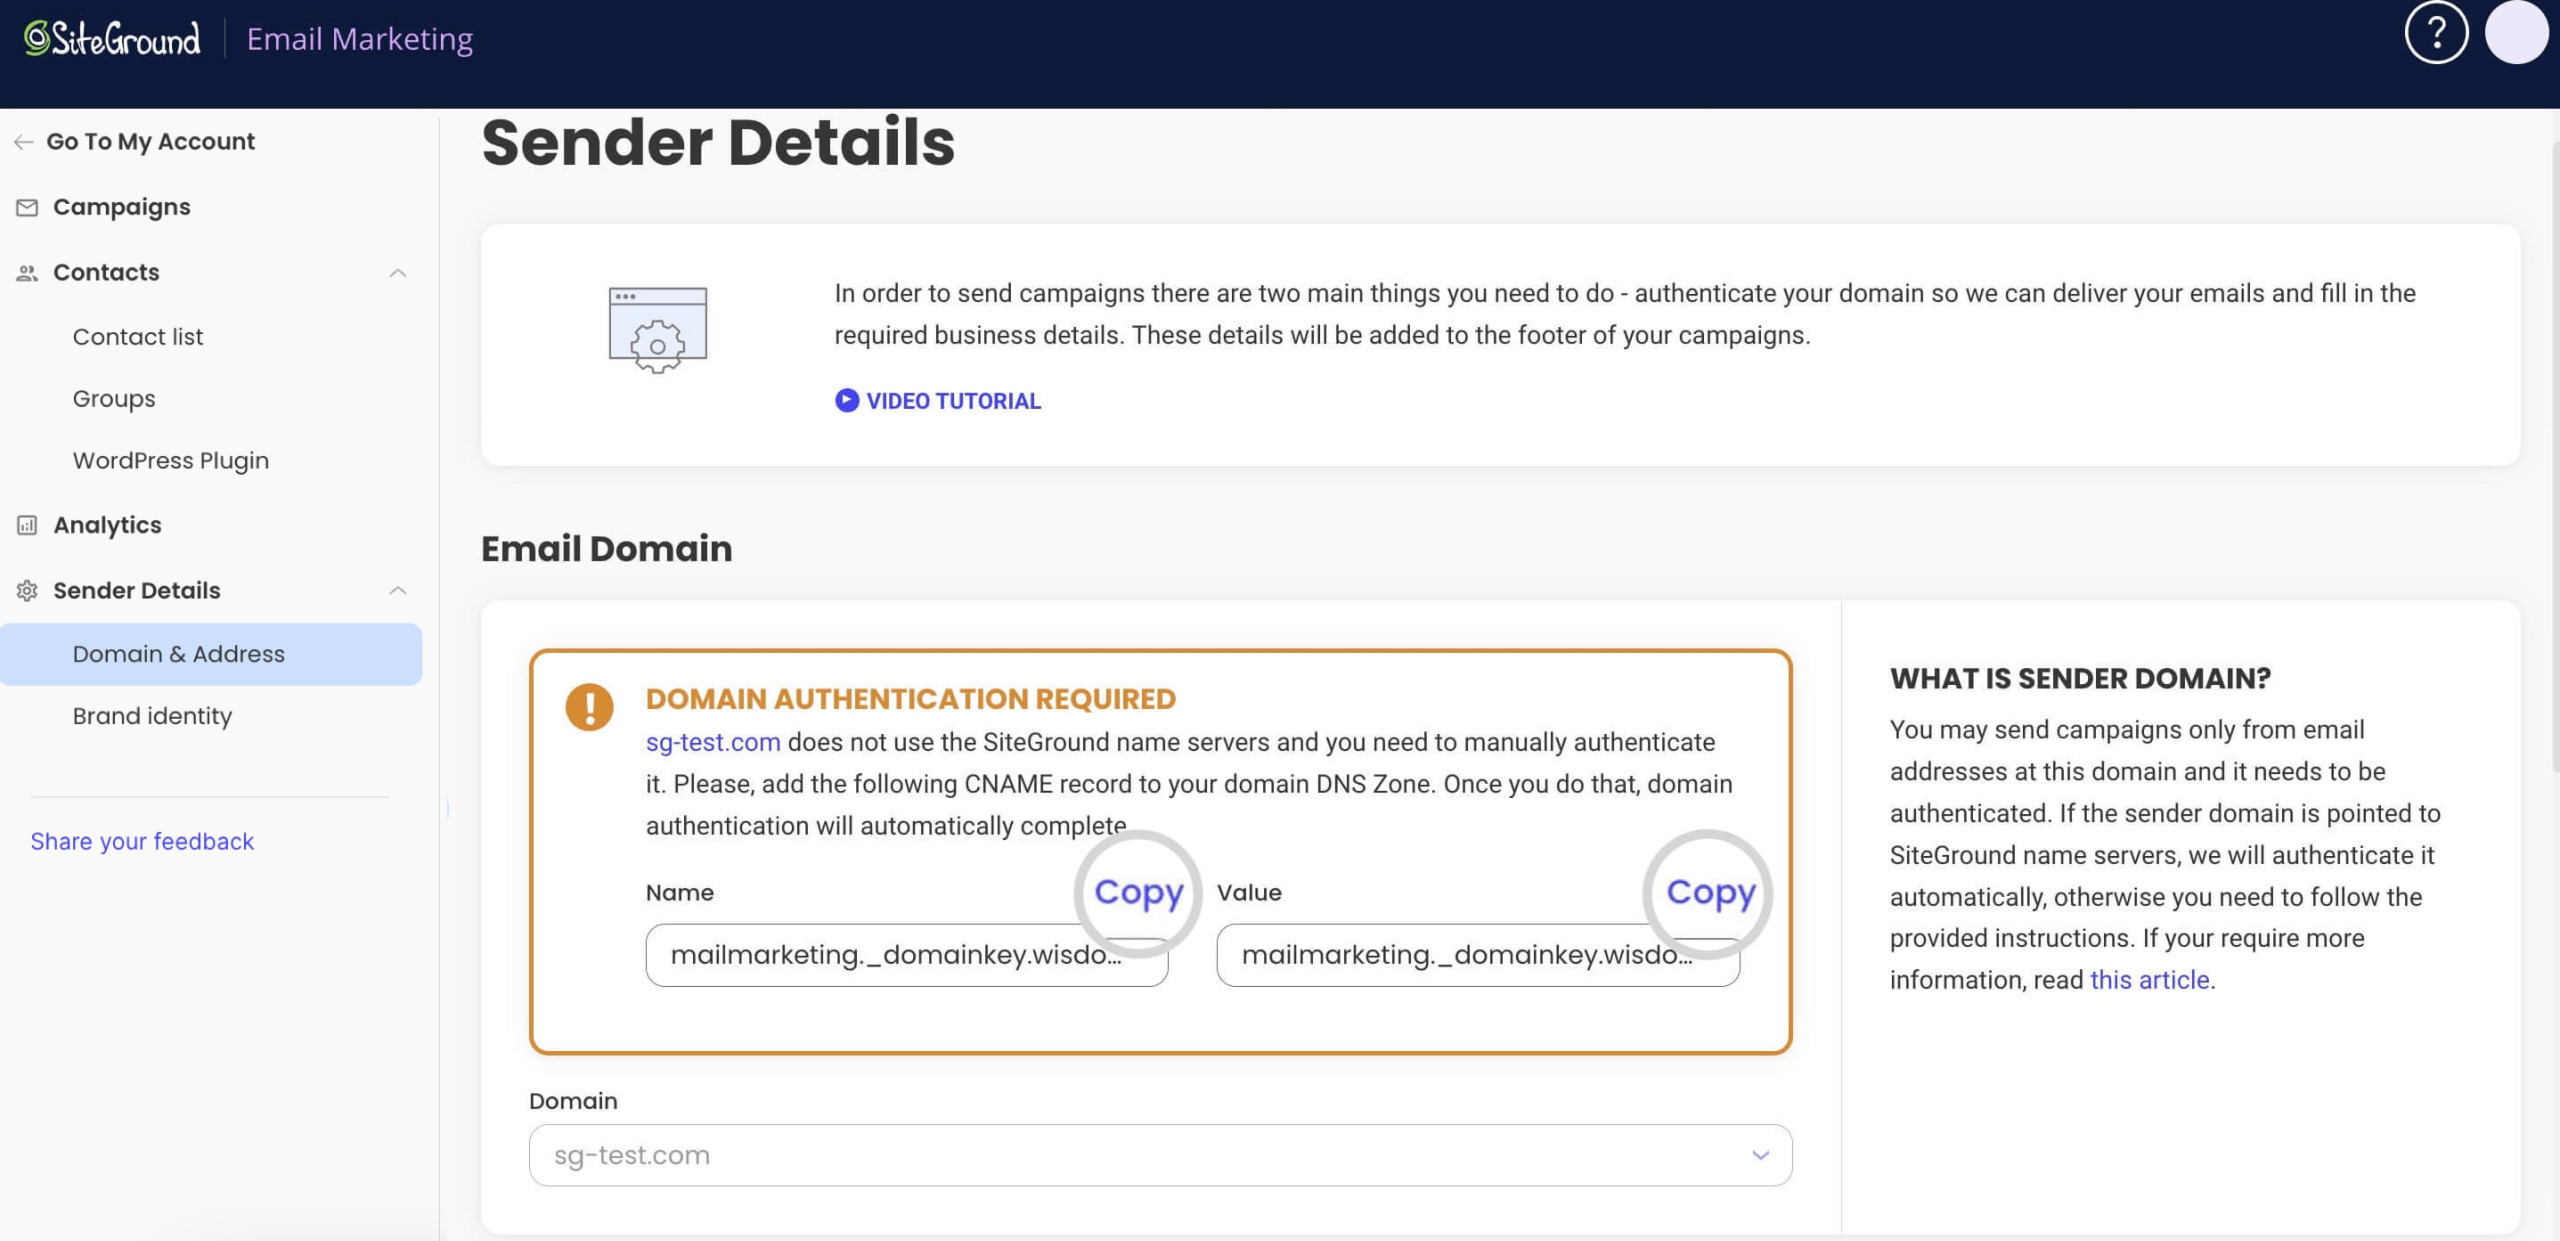Select Contact list in sidebar

138,336
